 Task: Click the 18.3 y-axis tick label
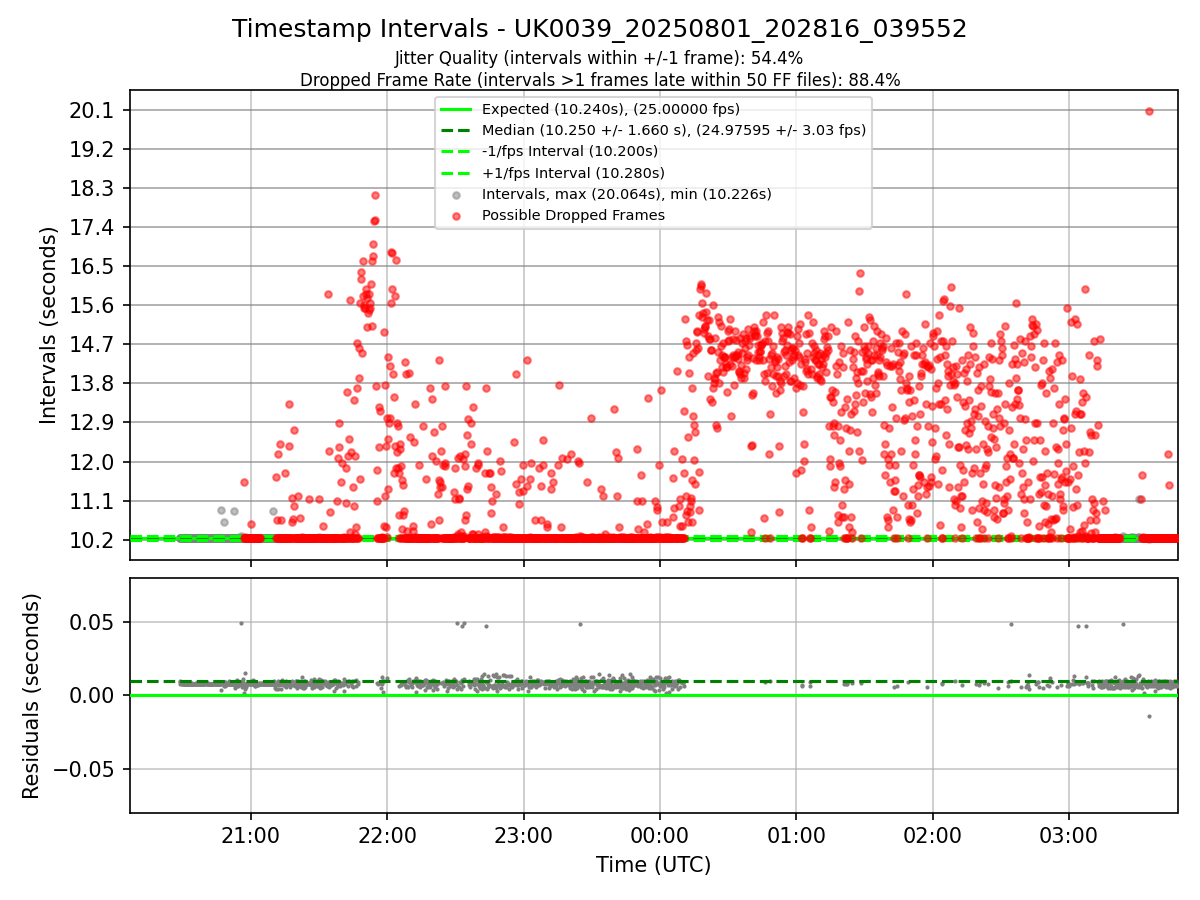(93, 188)
